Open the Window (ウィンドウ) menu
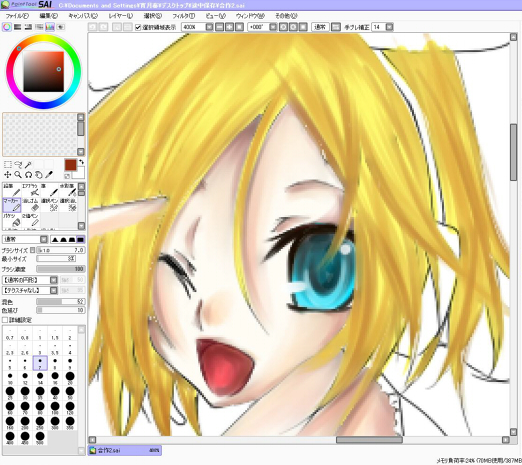 (x=250, y=16)
